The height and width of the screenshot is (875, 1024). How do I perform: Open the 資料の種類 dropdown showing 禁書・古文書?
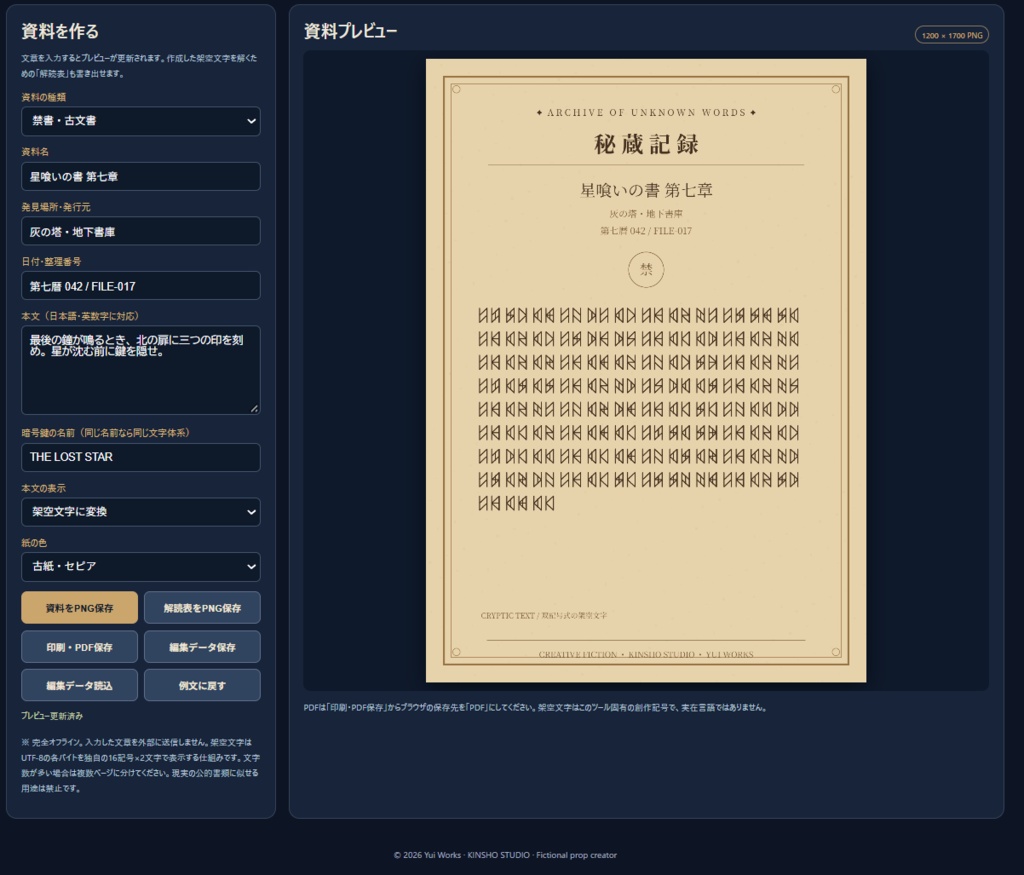pyautogui.click(x=140, y=121)
